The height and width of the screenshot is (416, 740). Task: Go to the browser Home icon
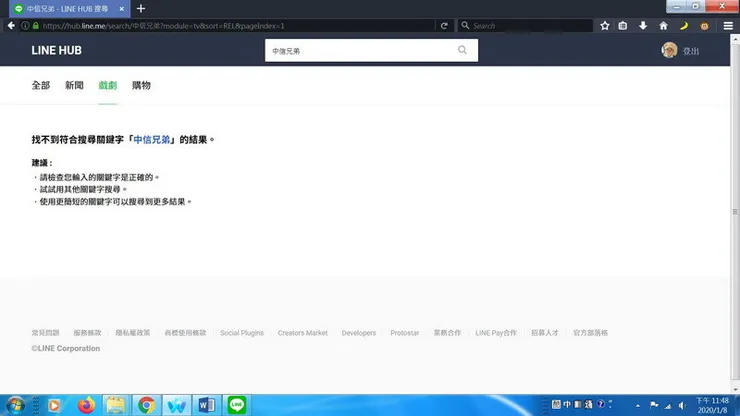[x=664, y=26]
